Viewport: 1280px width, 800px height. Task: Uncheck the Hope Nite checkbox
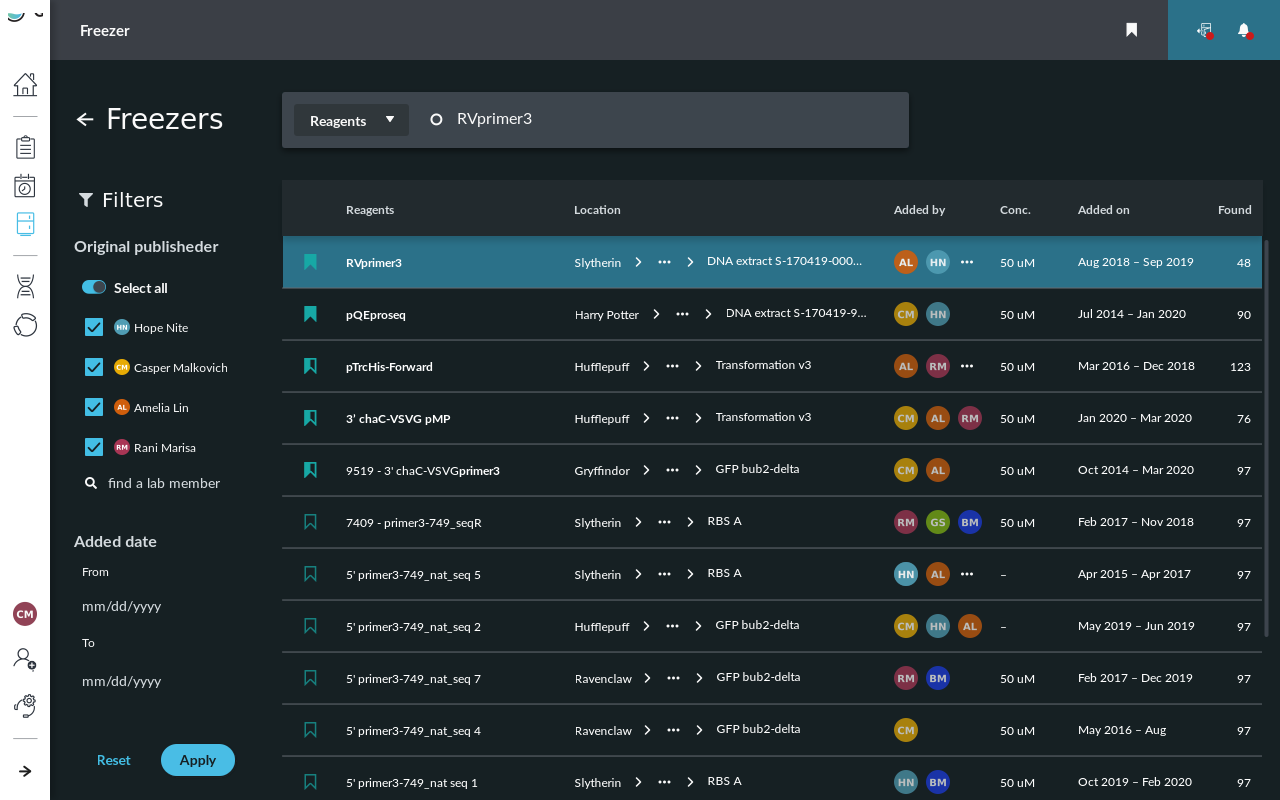point(94,327)
